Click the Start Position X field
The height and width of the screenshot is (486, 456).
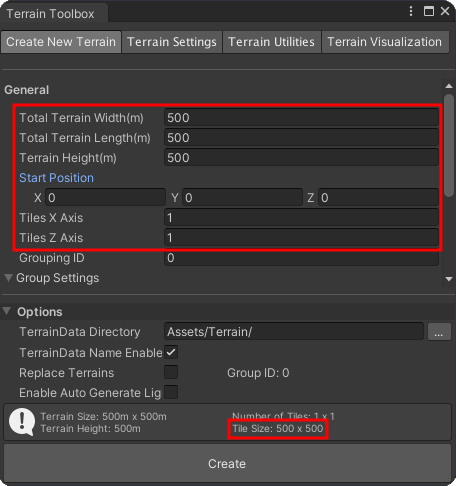point(105,198)
